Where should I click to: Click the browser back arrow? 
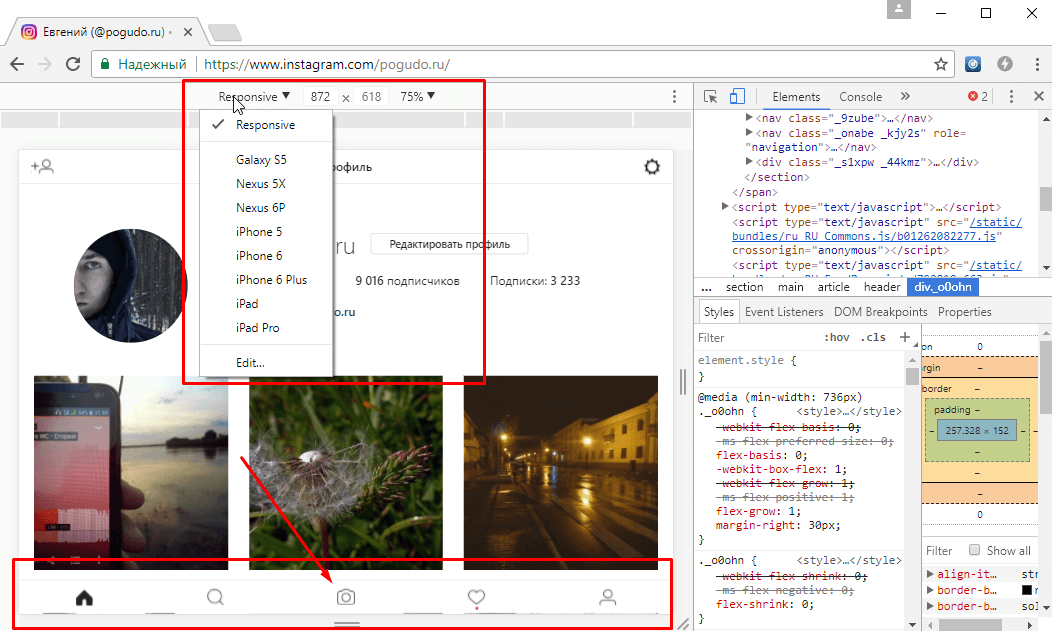(17, 64)
